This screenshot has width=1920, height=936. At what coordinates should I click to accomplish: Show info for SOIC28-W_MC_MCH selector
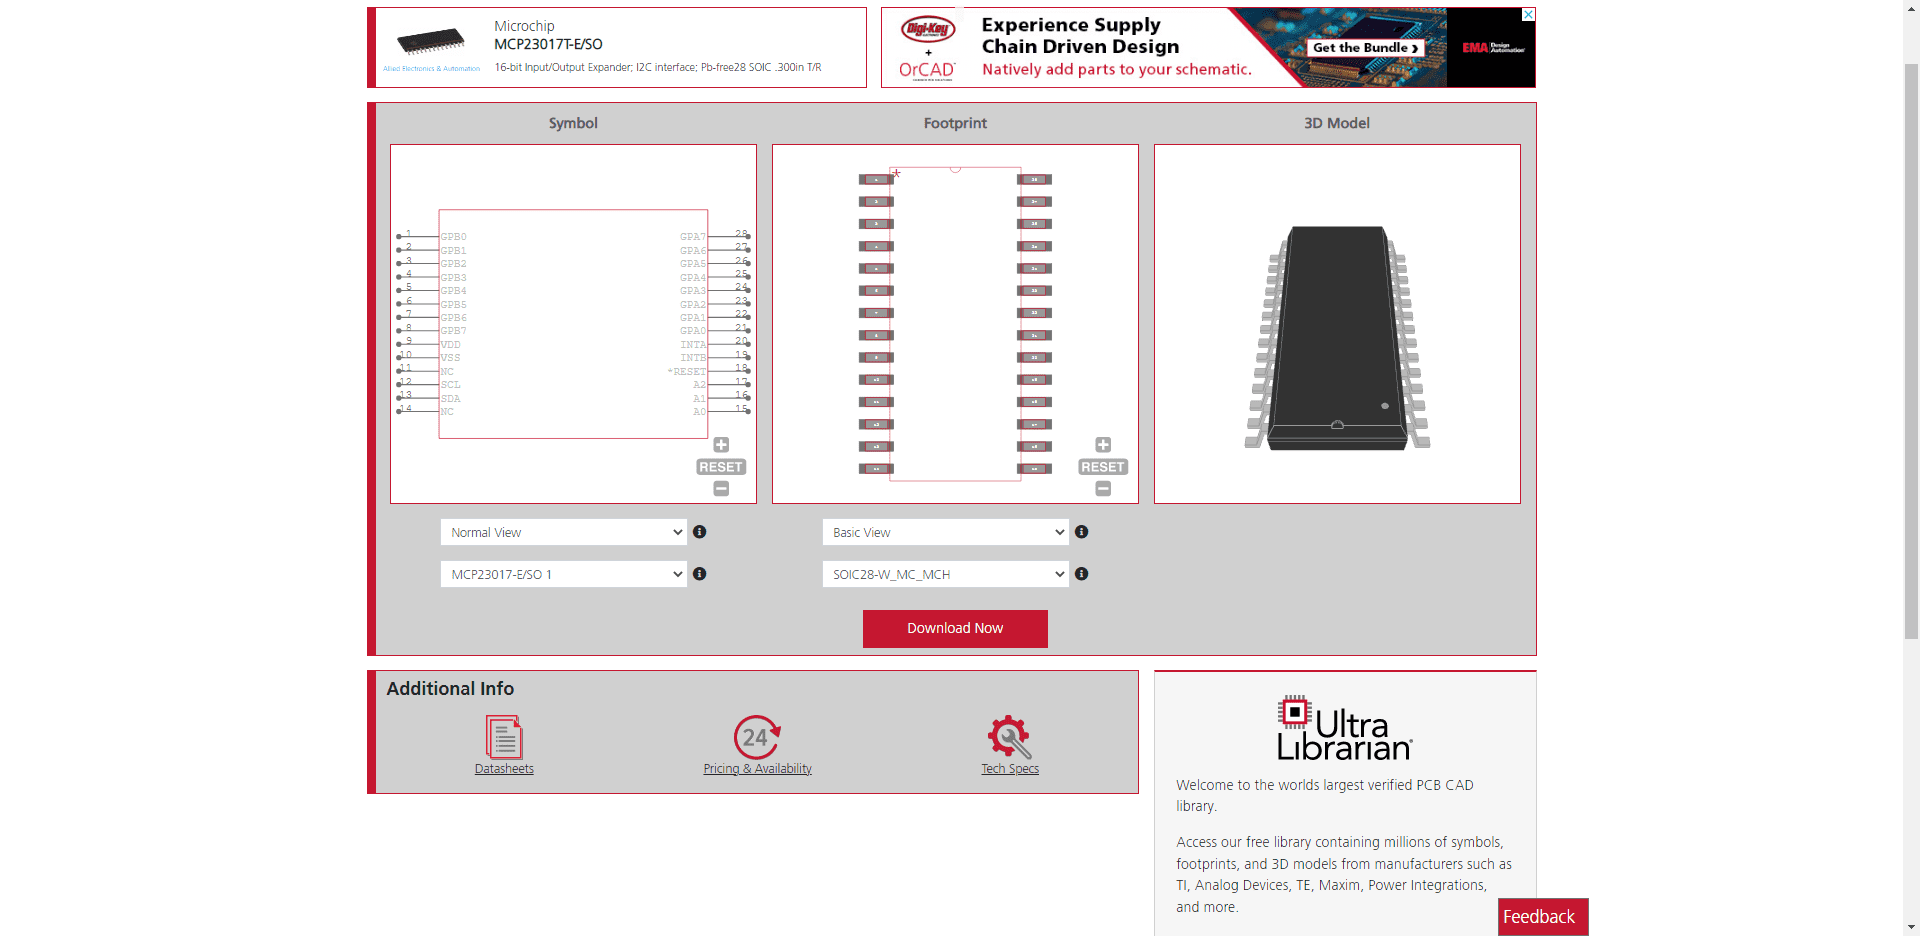(1082, 574)
